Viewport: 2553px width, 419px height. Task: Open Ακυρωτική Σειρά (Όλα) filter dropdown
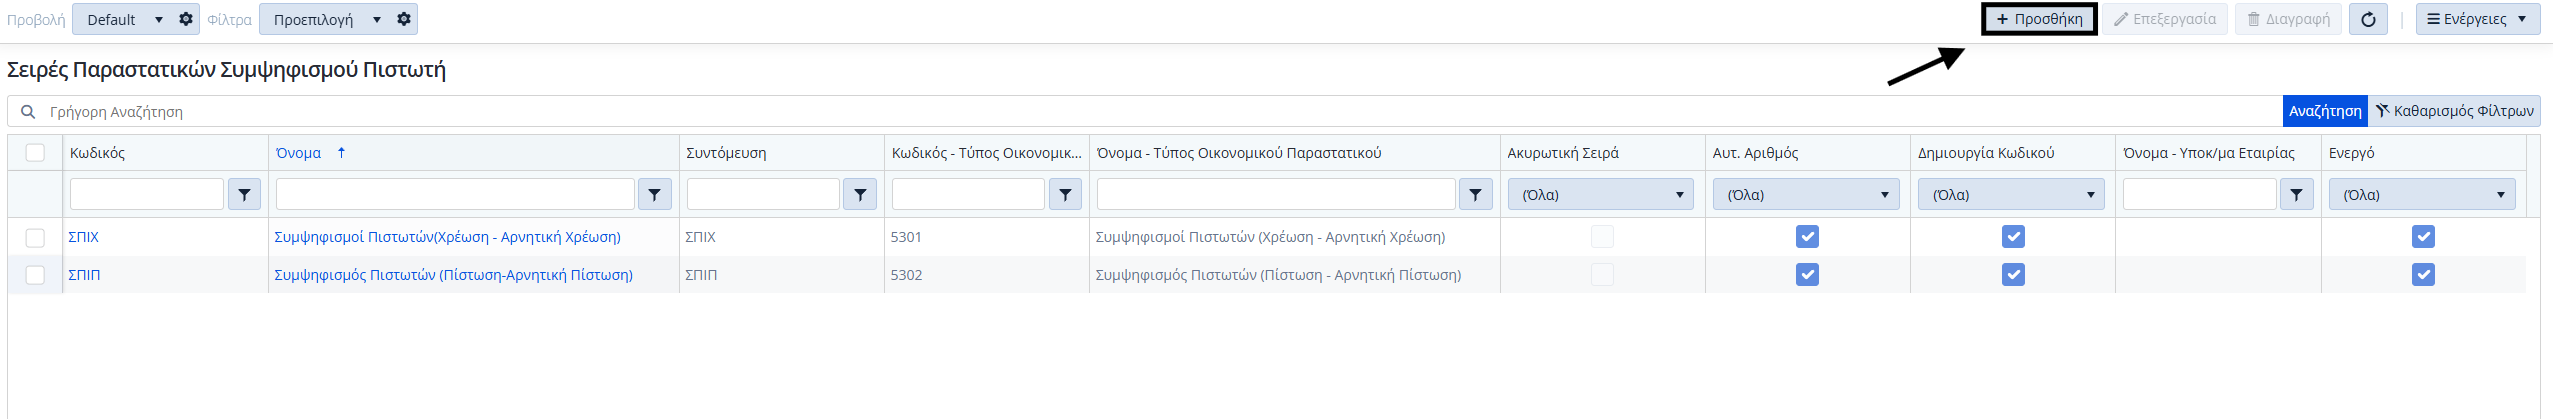pyautogui.click(x=1601, y=194)
